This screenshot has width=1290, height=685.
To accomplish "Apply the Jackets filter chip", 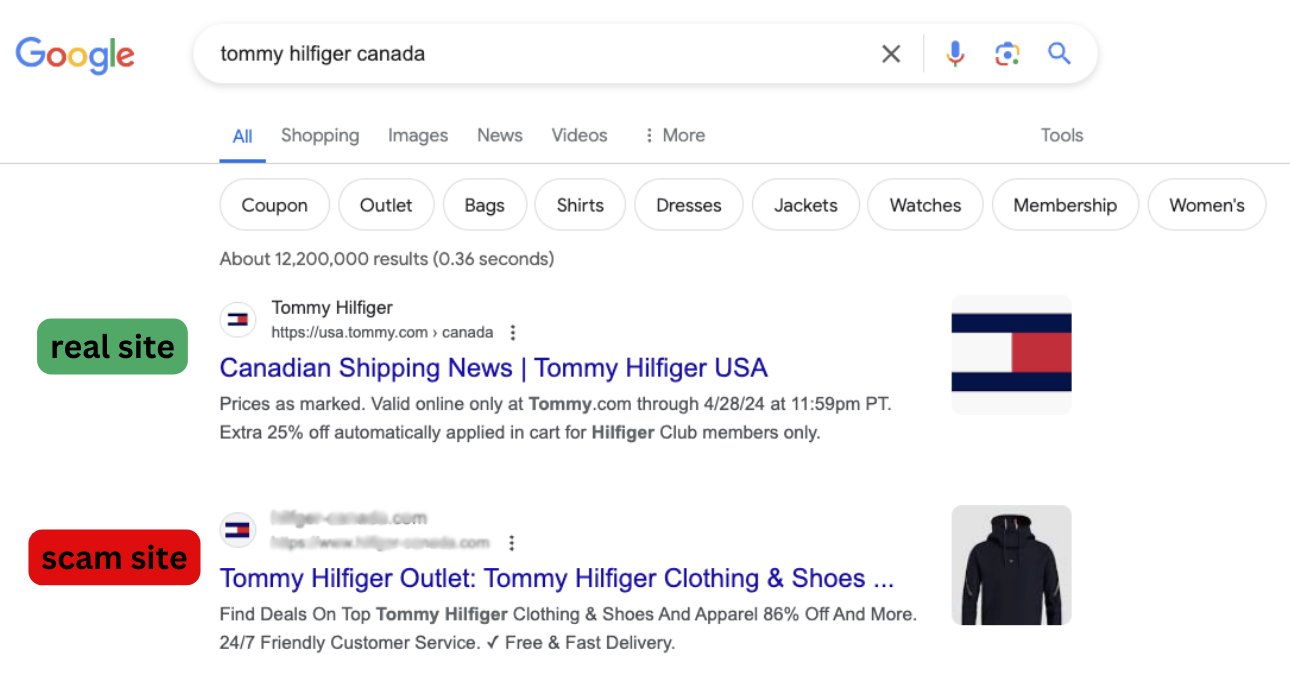I will coord(806,205).
